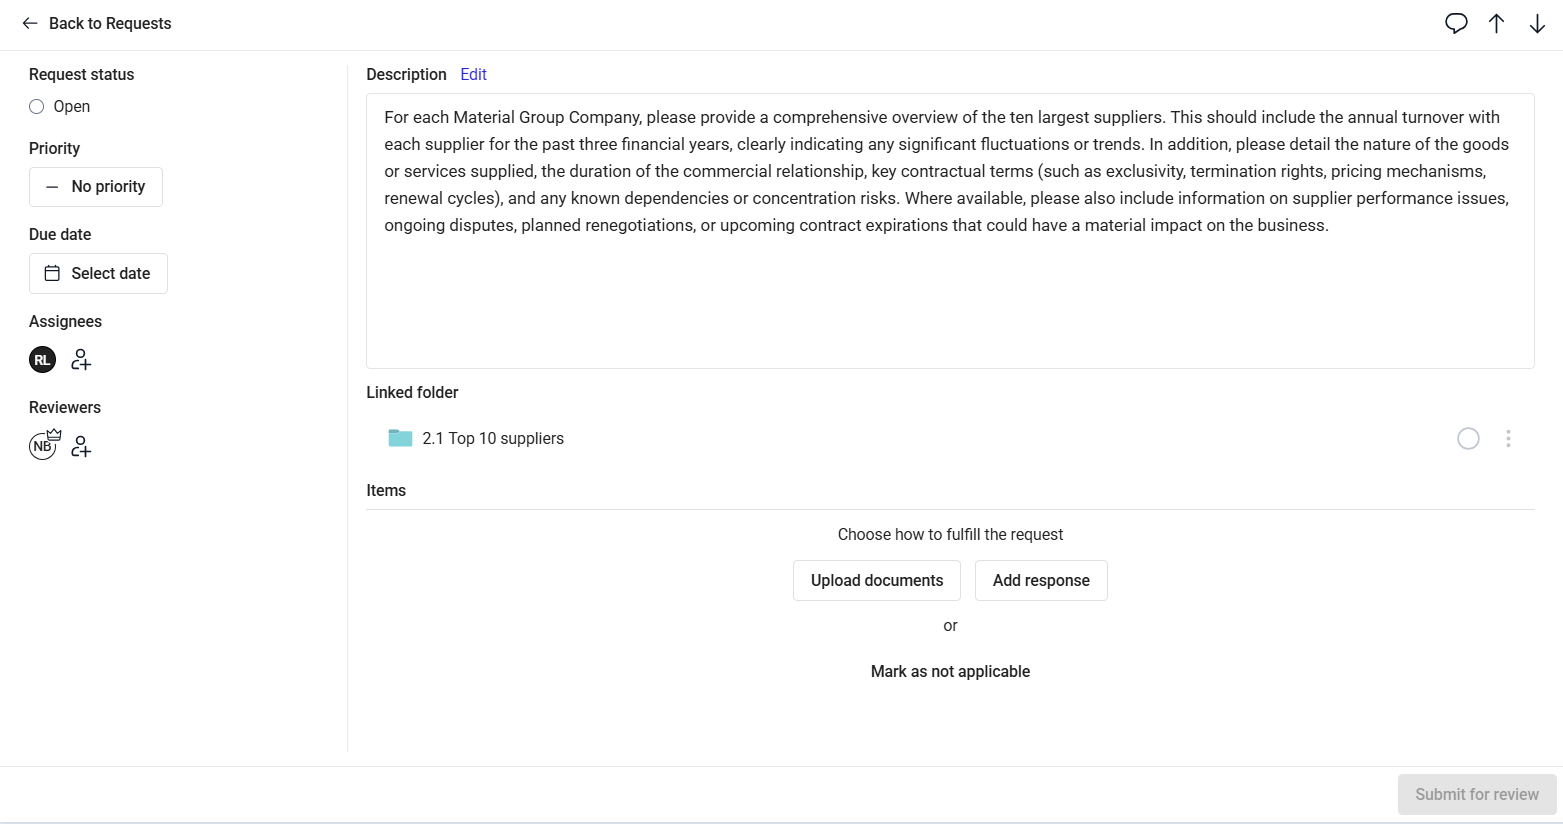Image resolution: width=1563 pixels, height=824 pixels.
Task: Click the Add response button
Action: pos(1041,580)
